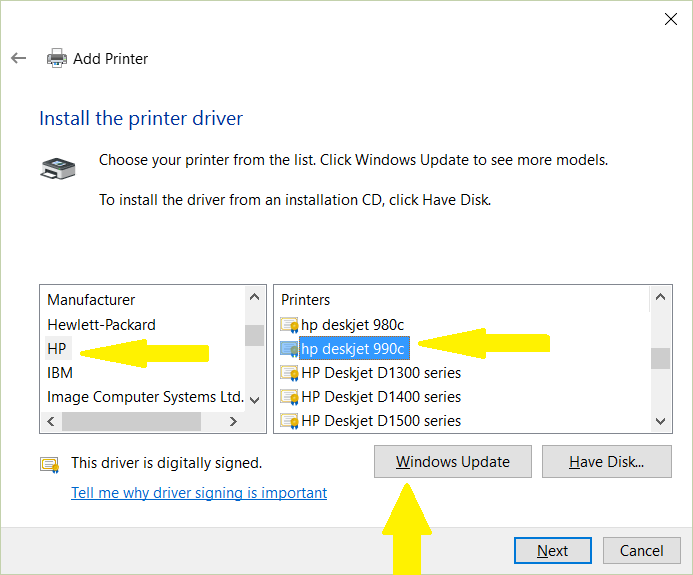Click the hp deskjet 980c driver icon
Image resolution: width=693 pixels, height=575 pixels.
289,325
